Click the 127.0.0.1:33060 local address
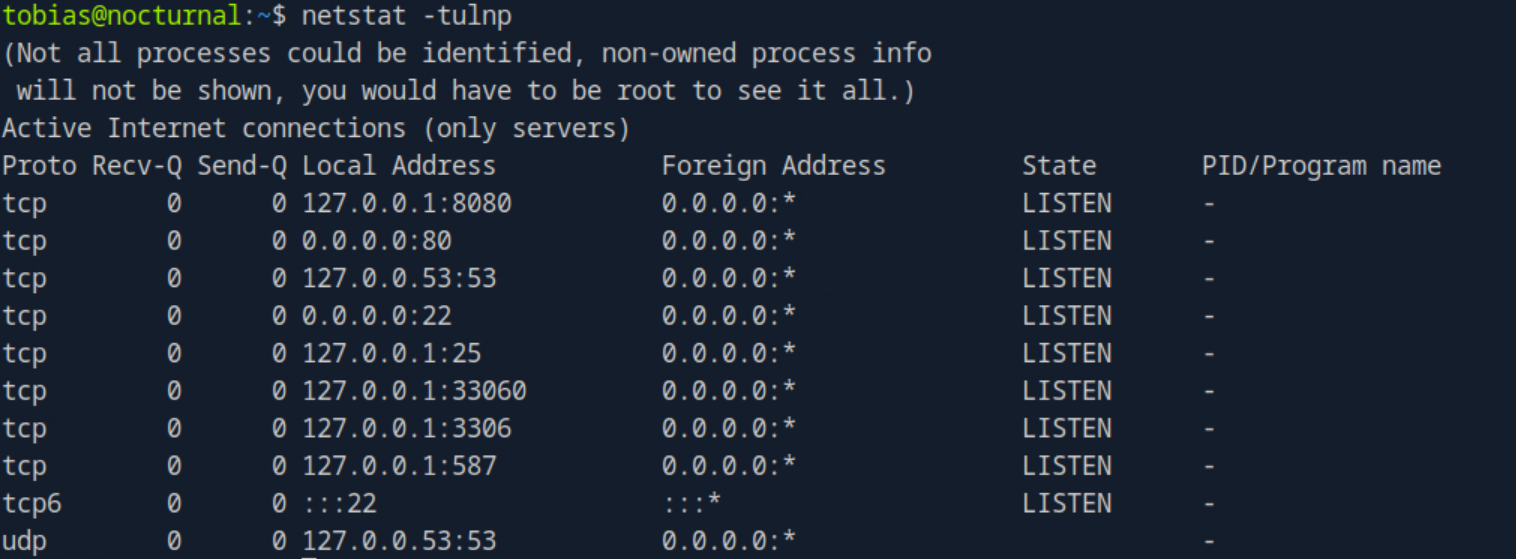1516x559 pixels. [x=414, y=391]
